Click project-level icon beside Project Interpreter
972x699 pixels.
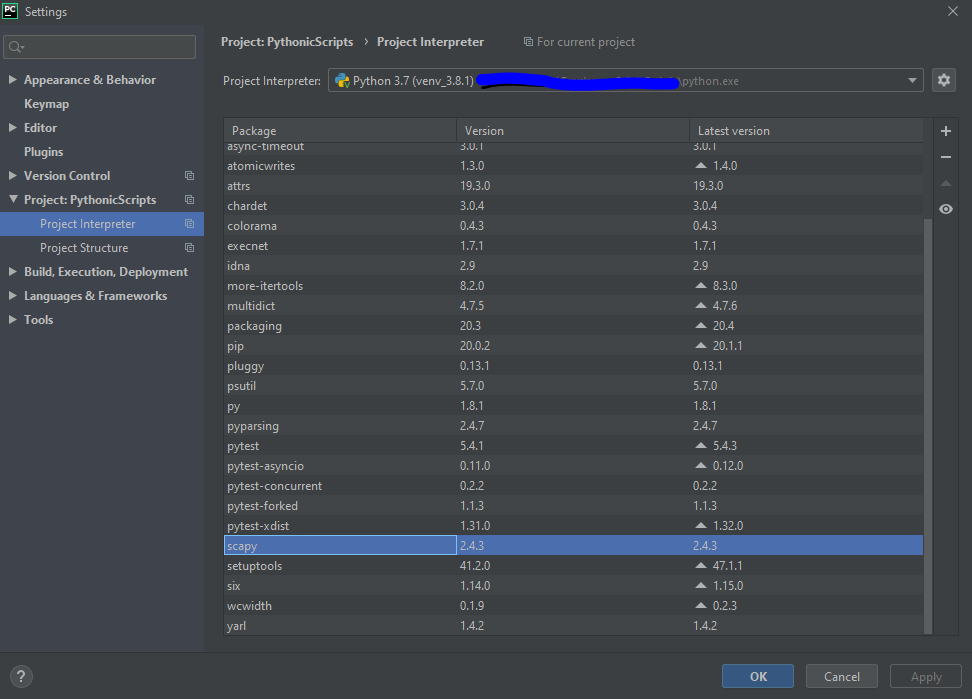(189, 224)
